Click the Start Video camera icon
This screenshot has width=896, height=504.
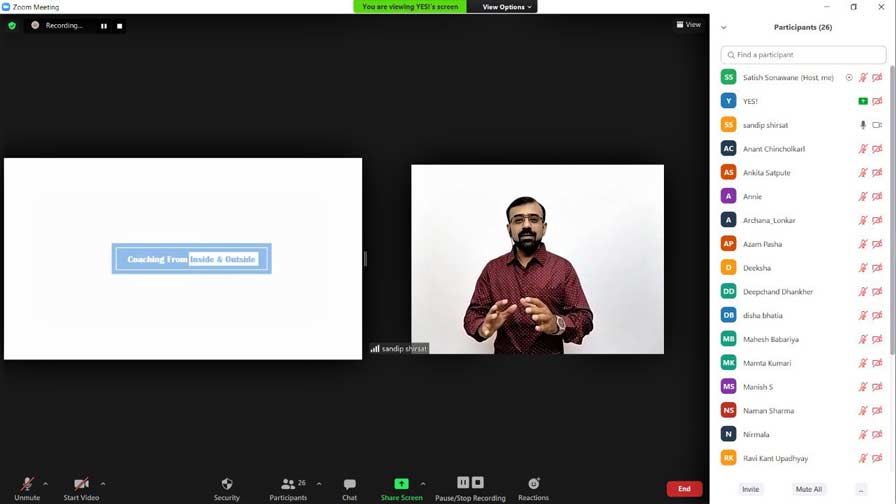81,483
